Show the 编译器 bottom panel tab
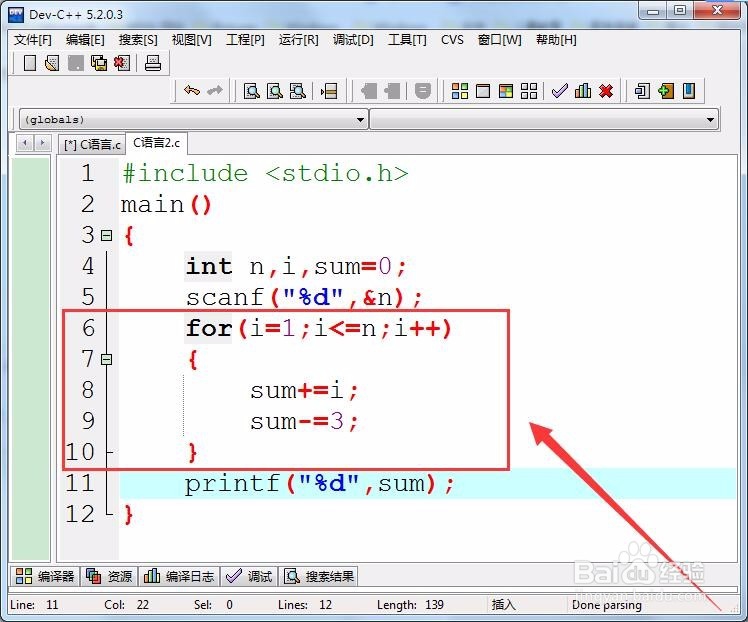The height and width of the screenshot is (622, 748). pyautogui.click(x=45, y=576)
